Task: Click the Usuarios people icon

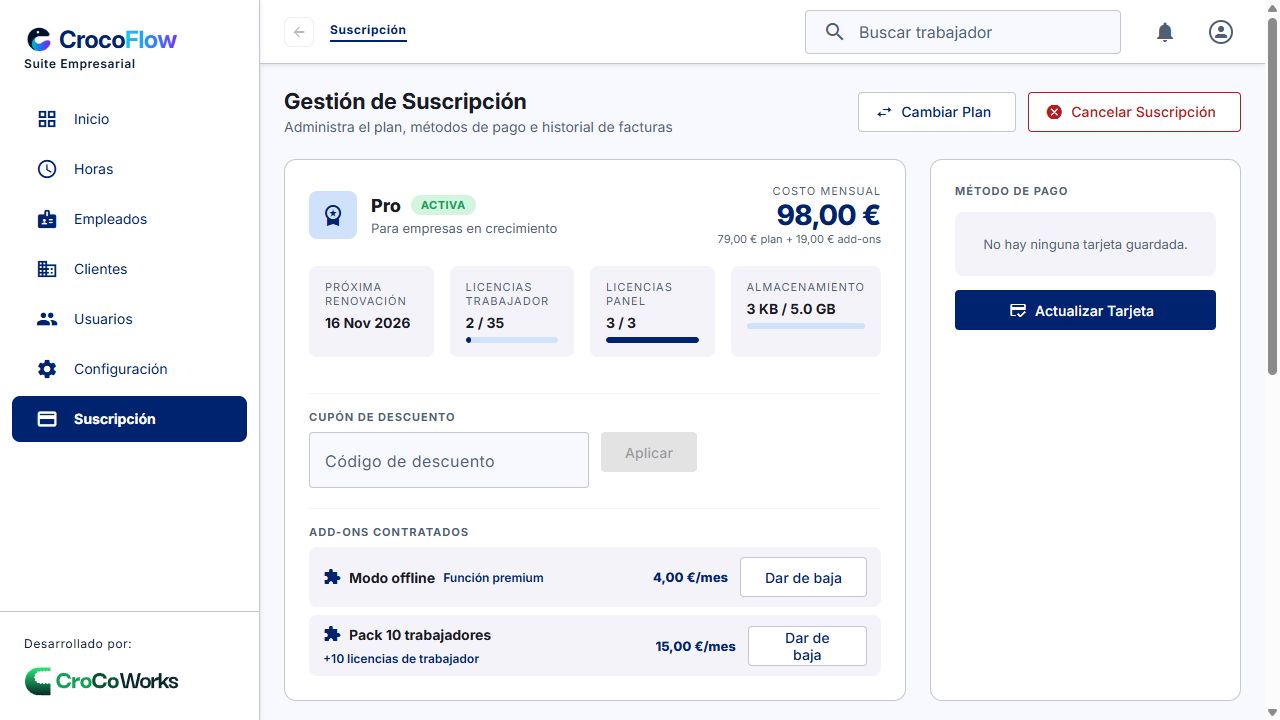Action: (47, 319)
